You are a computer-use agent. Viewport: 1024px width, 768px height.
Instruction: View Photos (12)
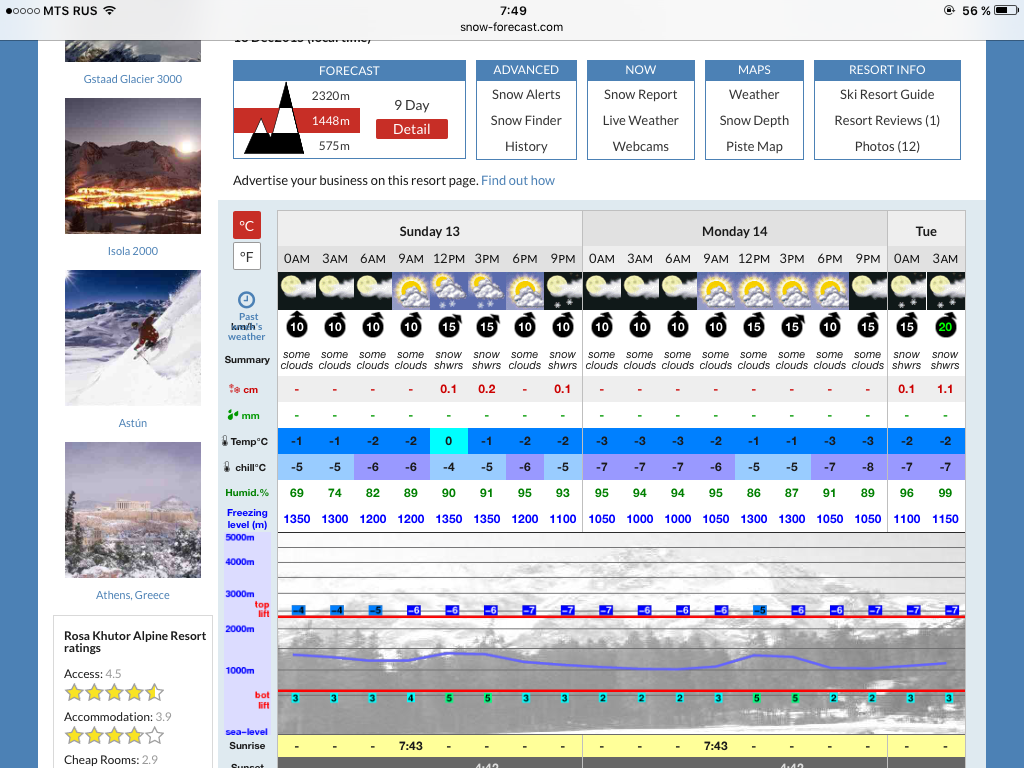point(887,146)
